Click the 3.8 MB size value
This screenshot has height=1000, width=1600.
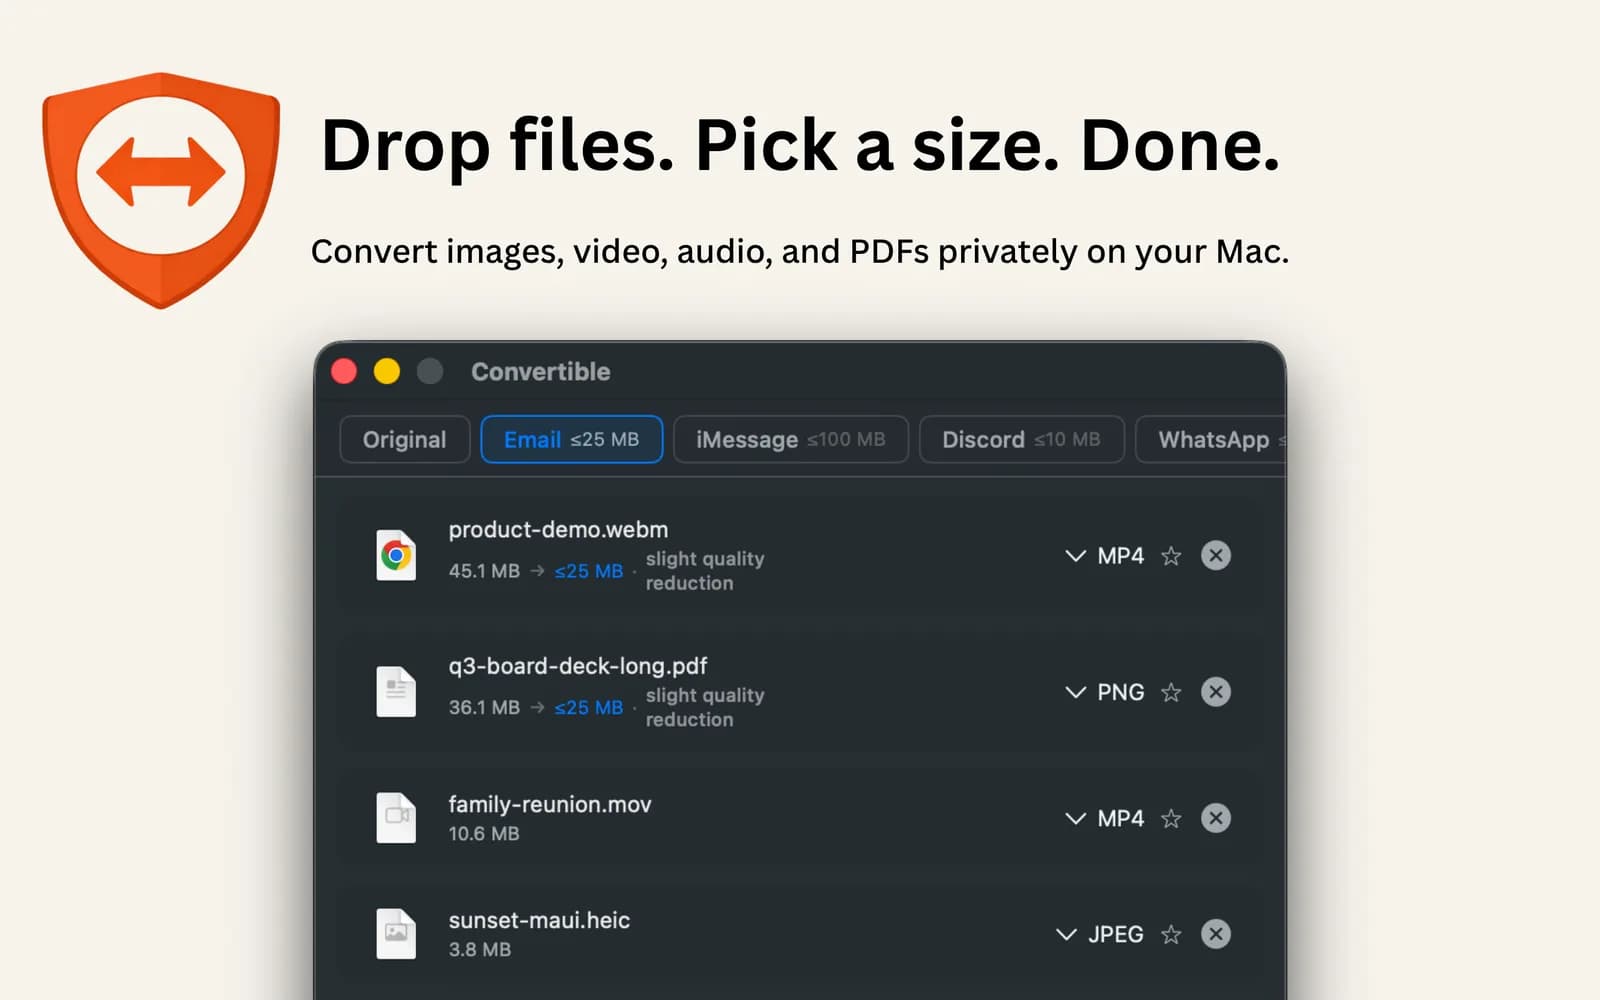coord(480,949)
